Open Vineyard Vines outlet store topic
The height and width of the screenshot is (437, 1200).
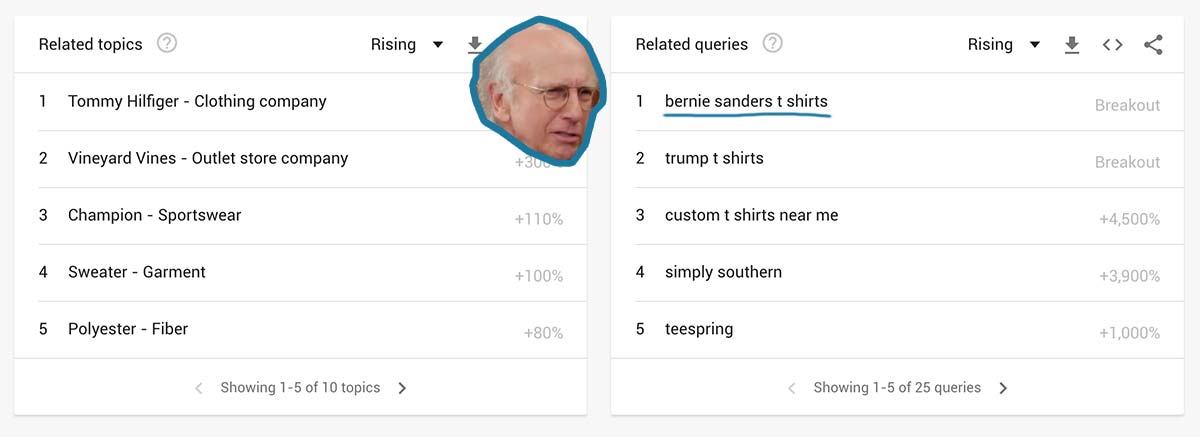[208, 158]
